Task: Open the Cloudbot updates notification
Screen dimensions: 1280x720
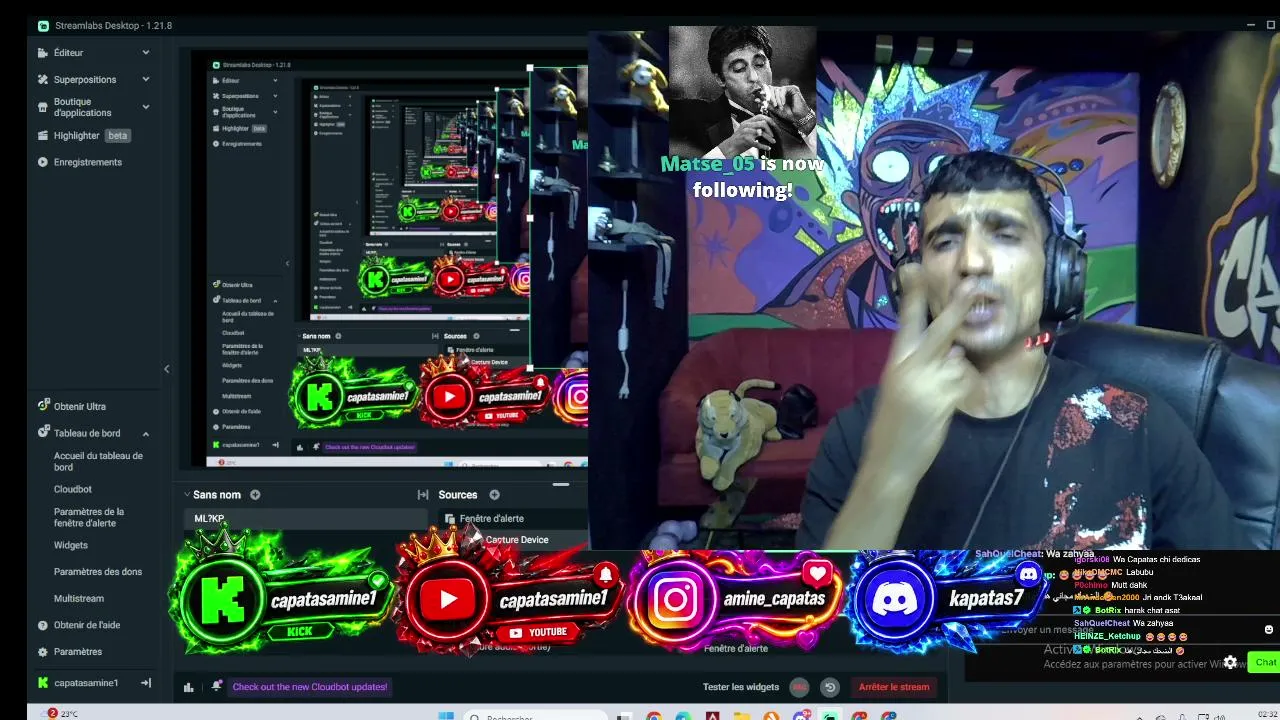Action: coord(310,687)
